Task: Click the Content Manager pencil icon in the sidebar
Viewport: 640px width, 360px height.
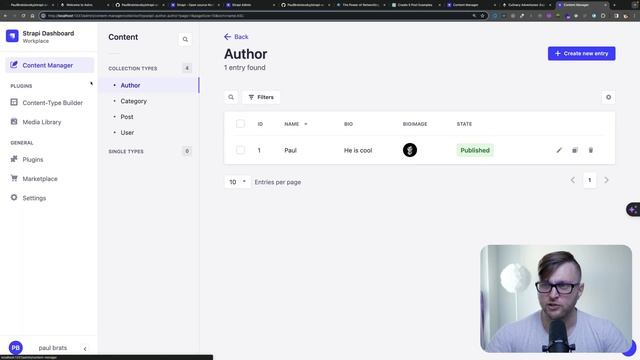Action: point(14,64)
